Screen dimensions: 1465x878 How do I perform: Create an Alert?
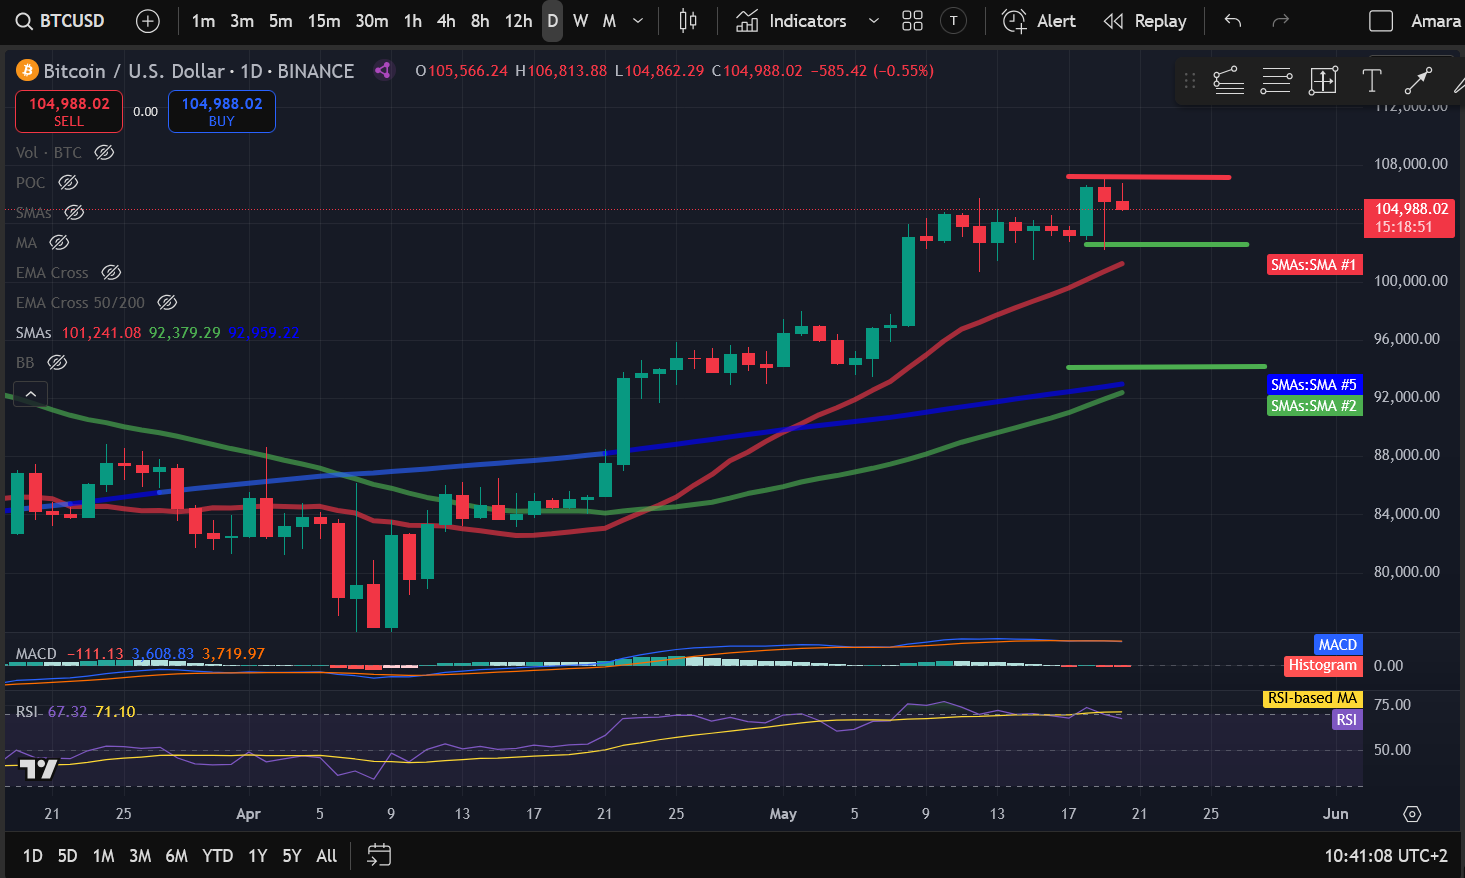point(1039,21)
